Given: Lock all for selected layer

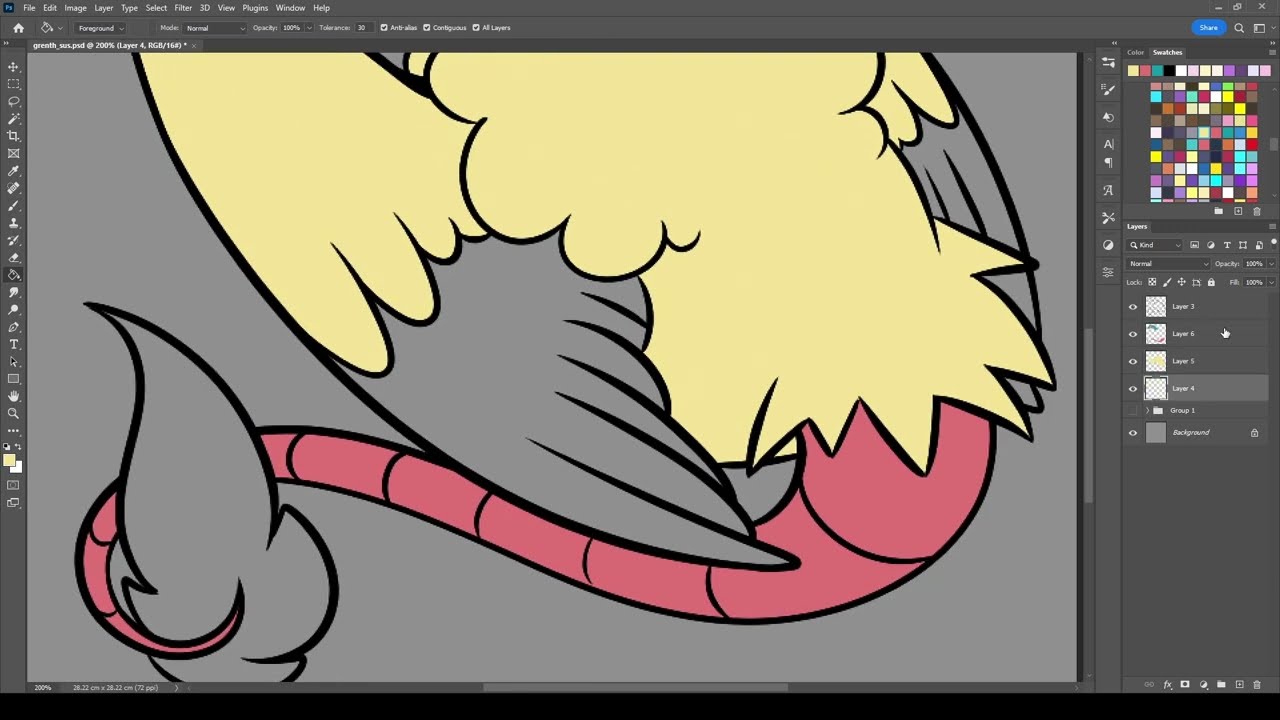Looking at the screenshot, I should [1211, 282].
